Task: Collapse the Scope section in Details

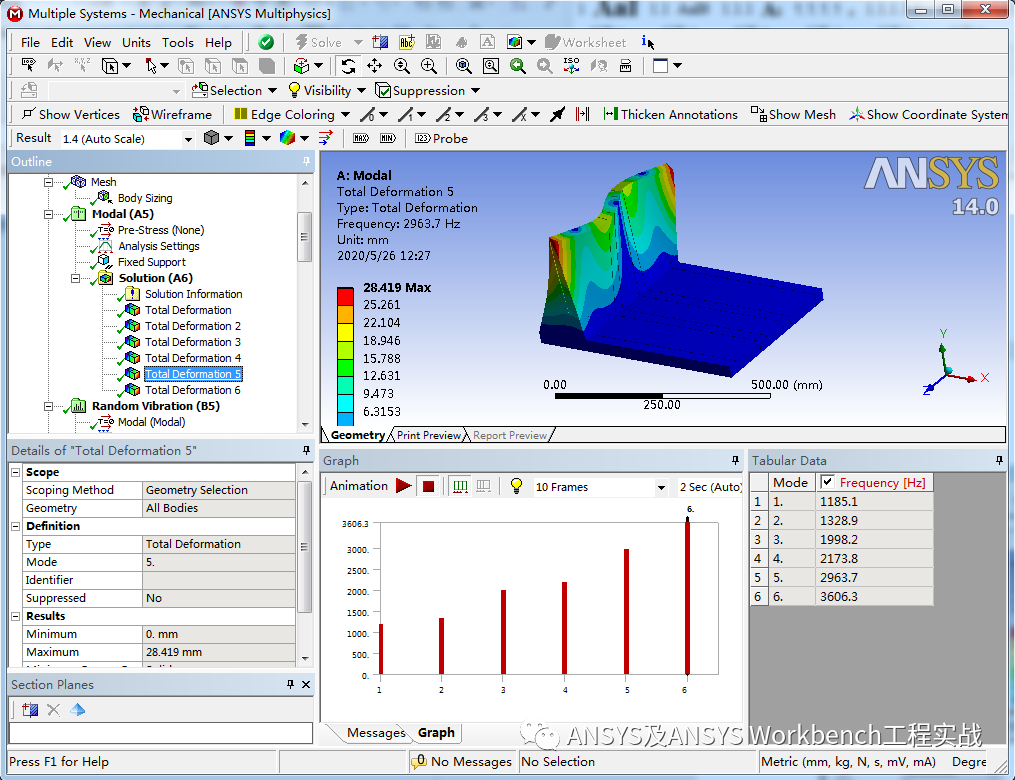Action: pyautogui.click(x=16, y=473)
